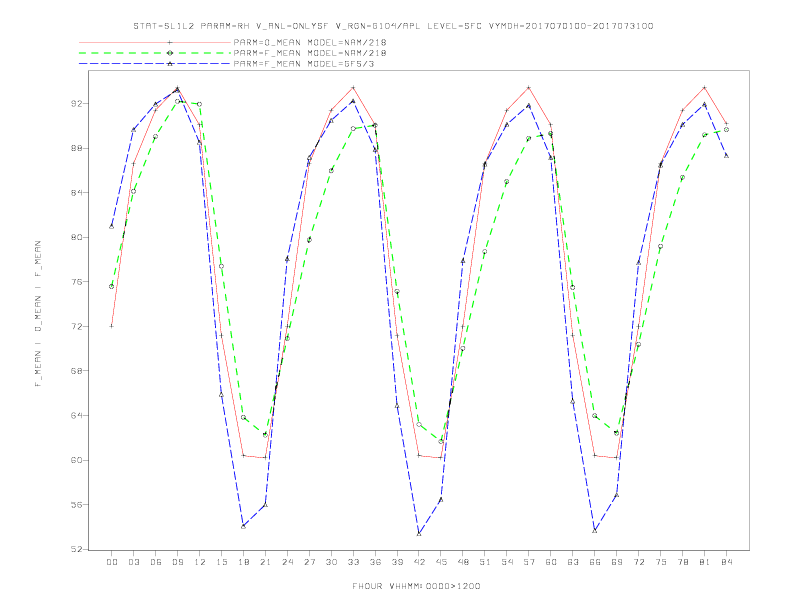Click y-axis tick label 60
792x612 pixels.
point(76,460)
